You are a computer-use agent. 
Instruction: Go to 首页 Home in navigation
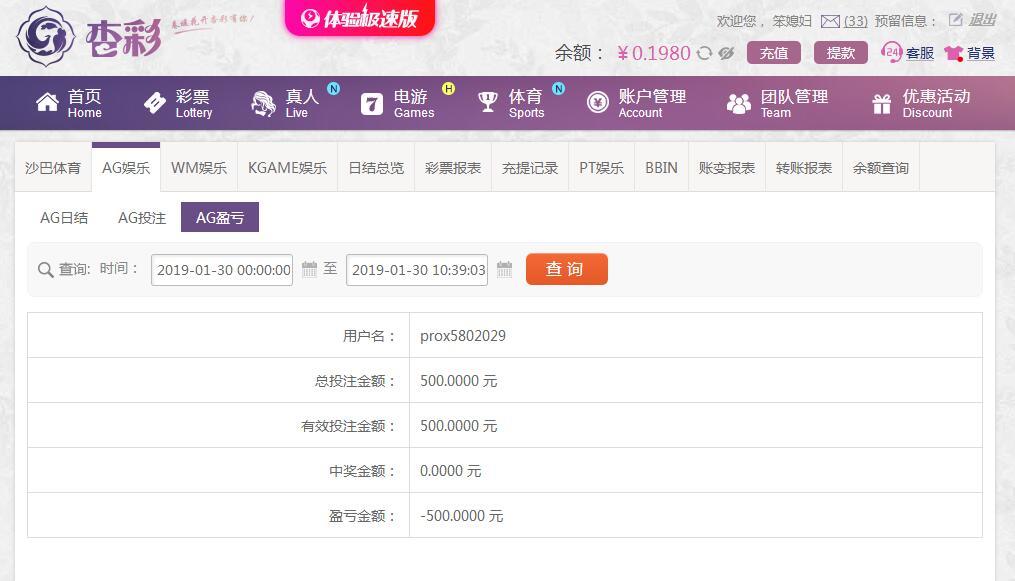pos(69,104)
